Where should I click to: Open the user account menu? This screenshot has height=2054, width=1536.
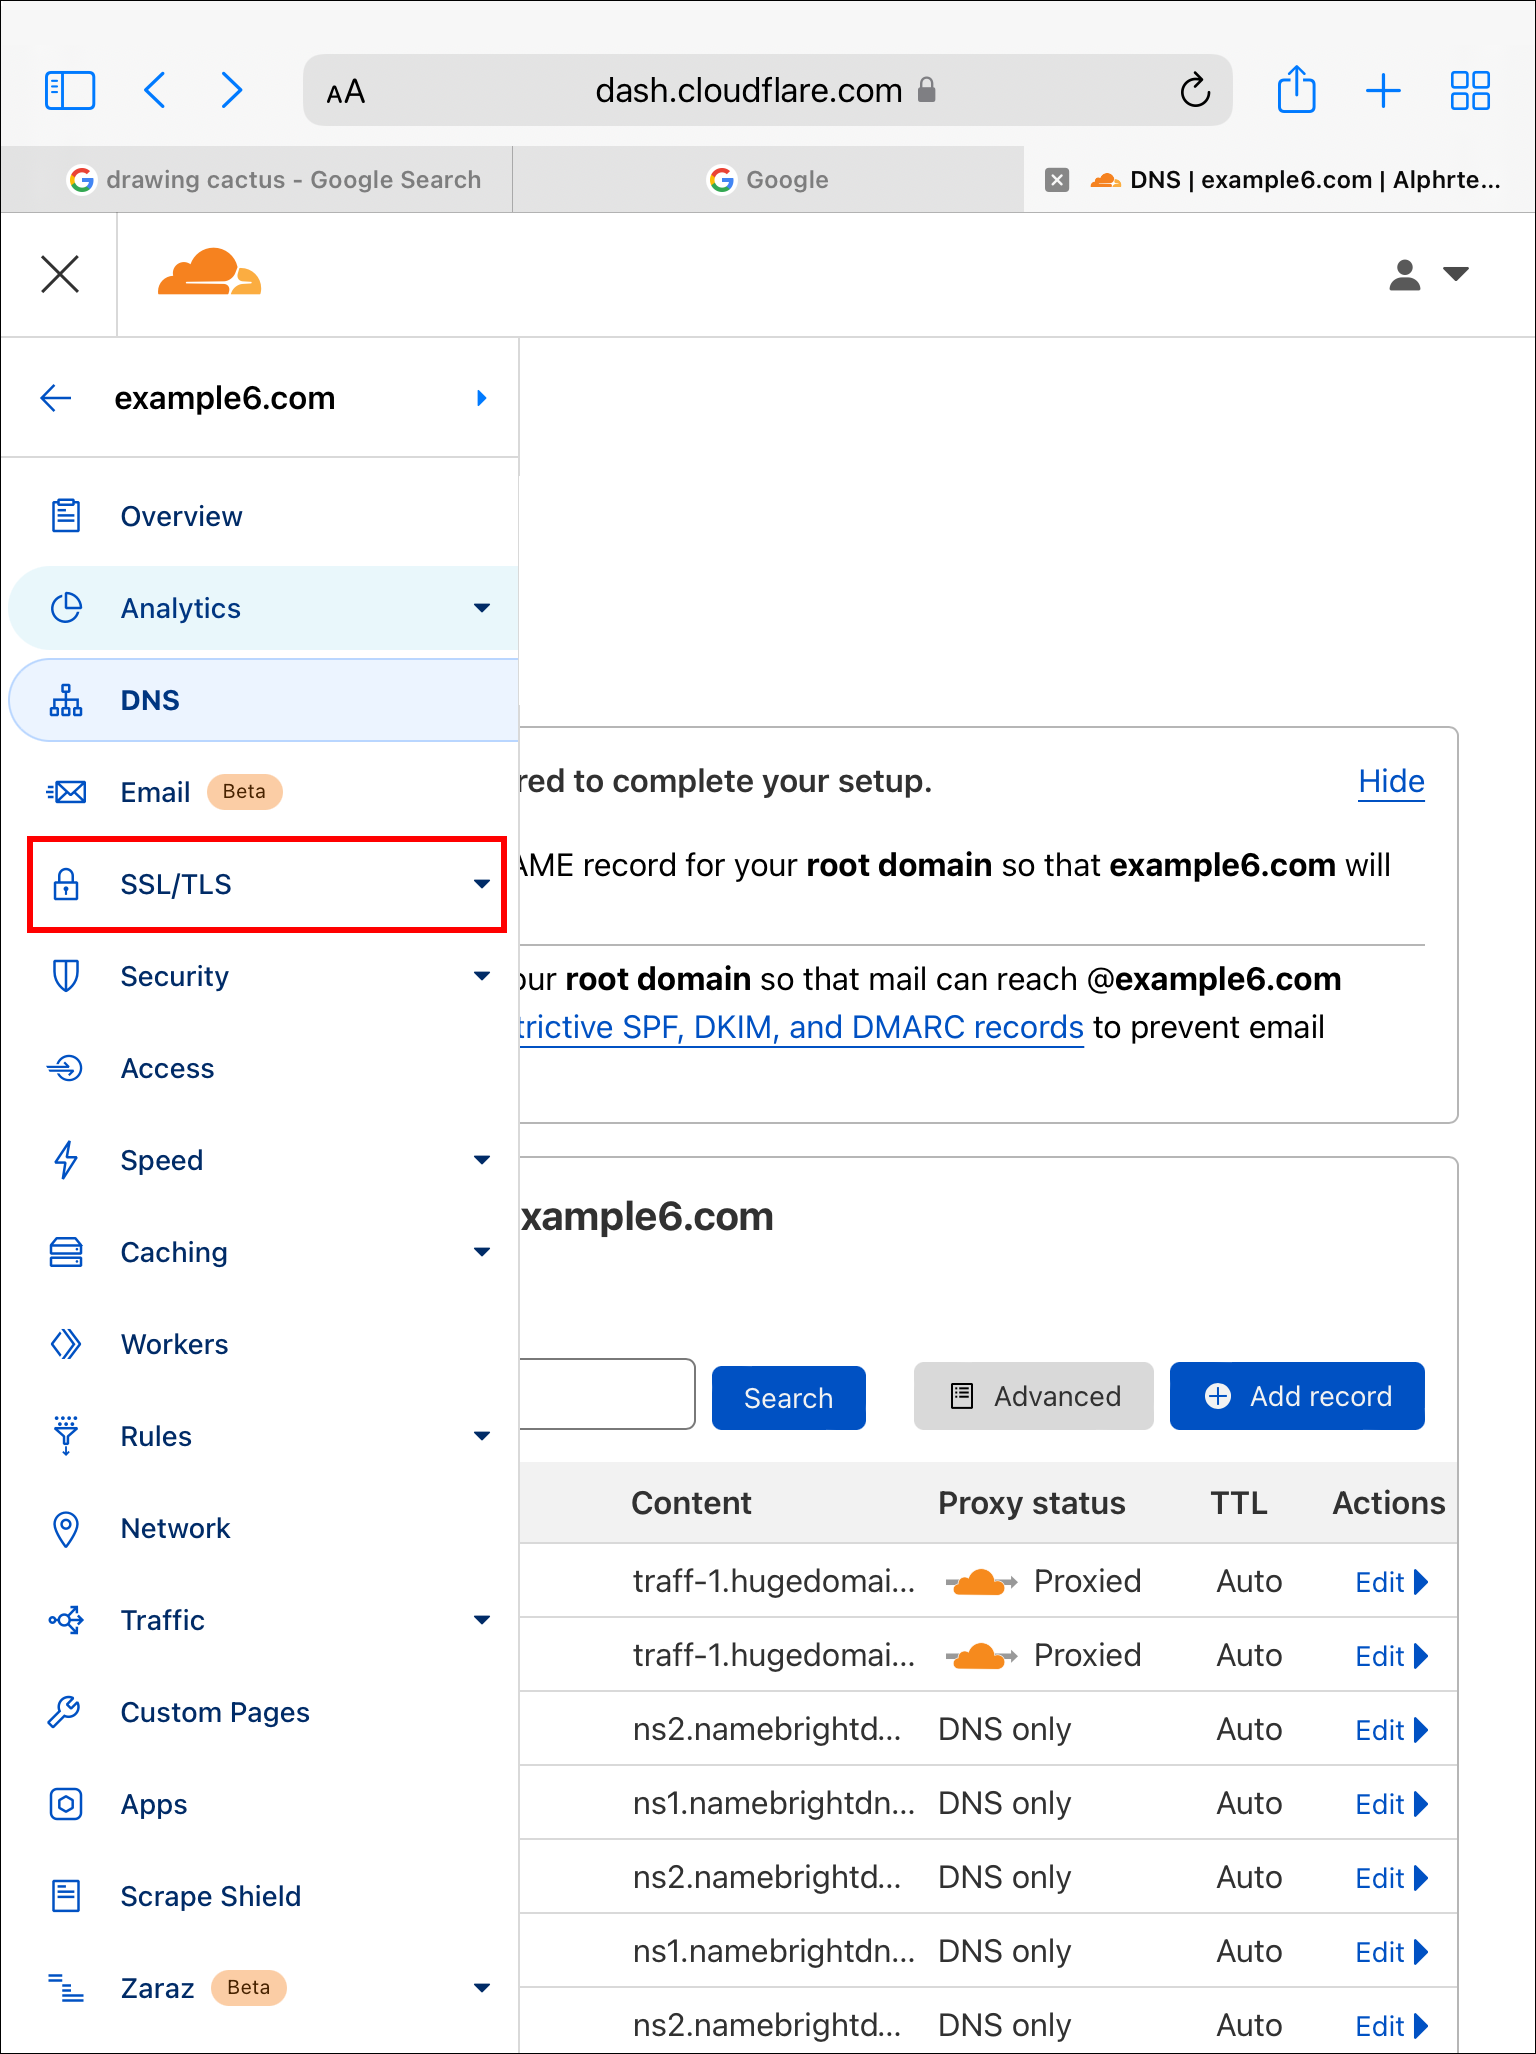tap(1428, 274)
